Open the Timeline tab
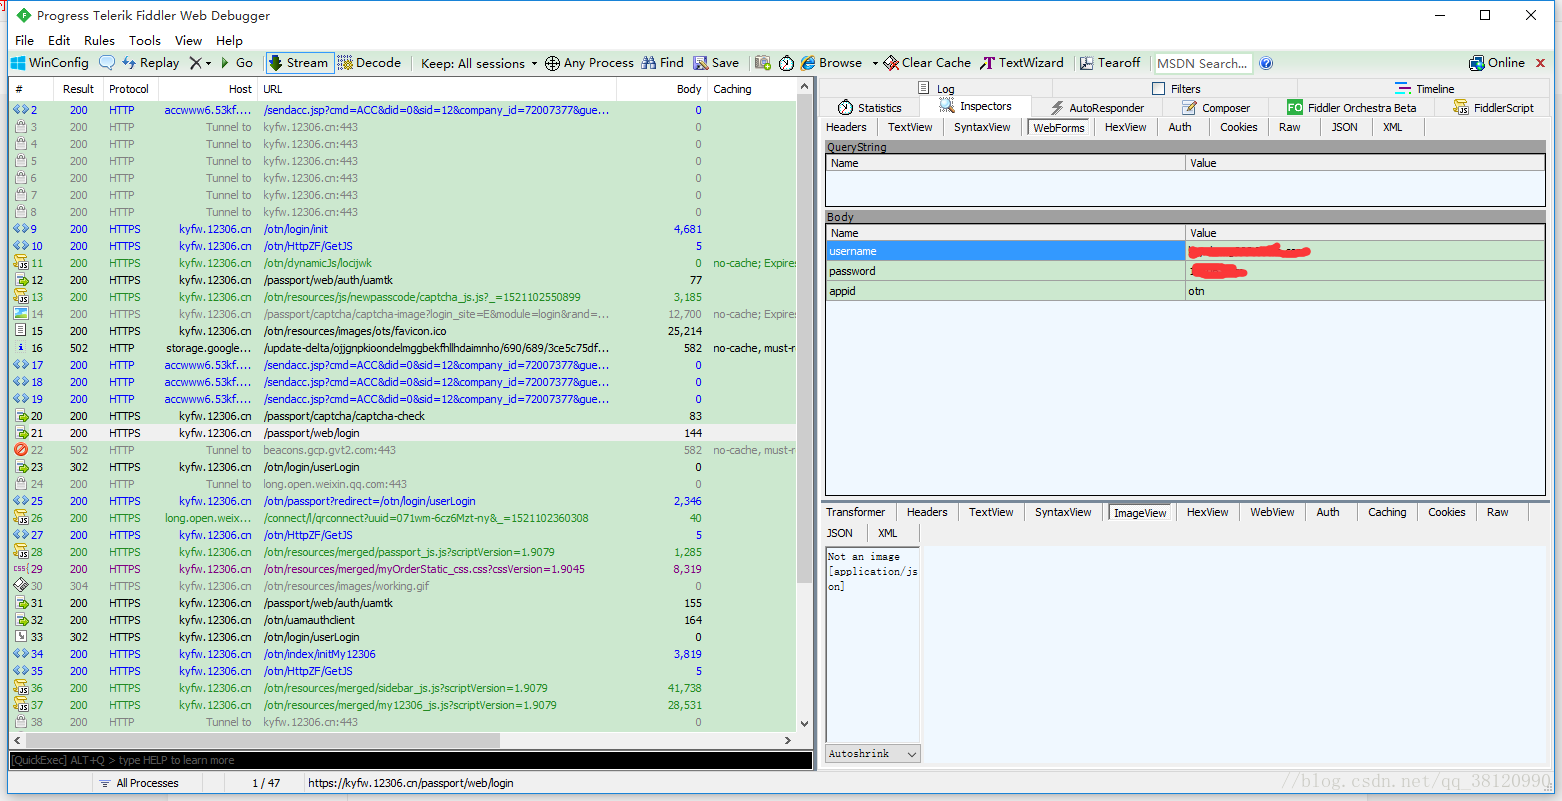This screenshot has height=801, width=1562. pos(1424,89)
